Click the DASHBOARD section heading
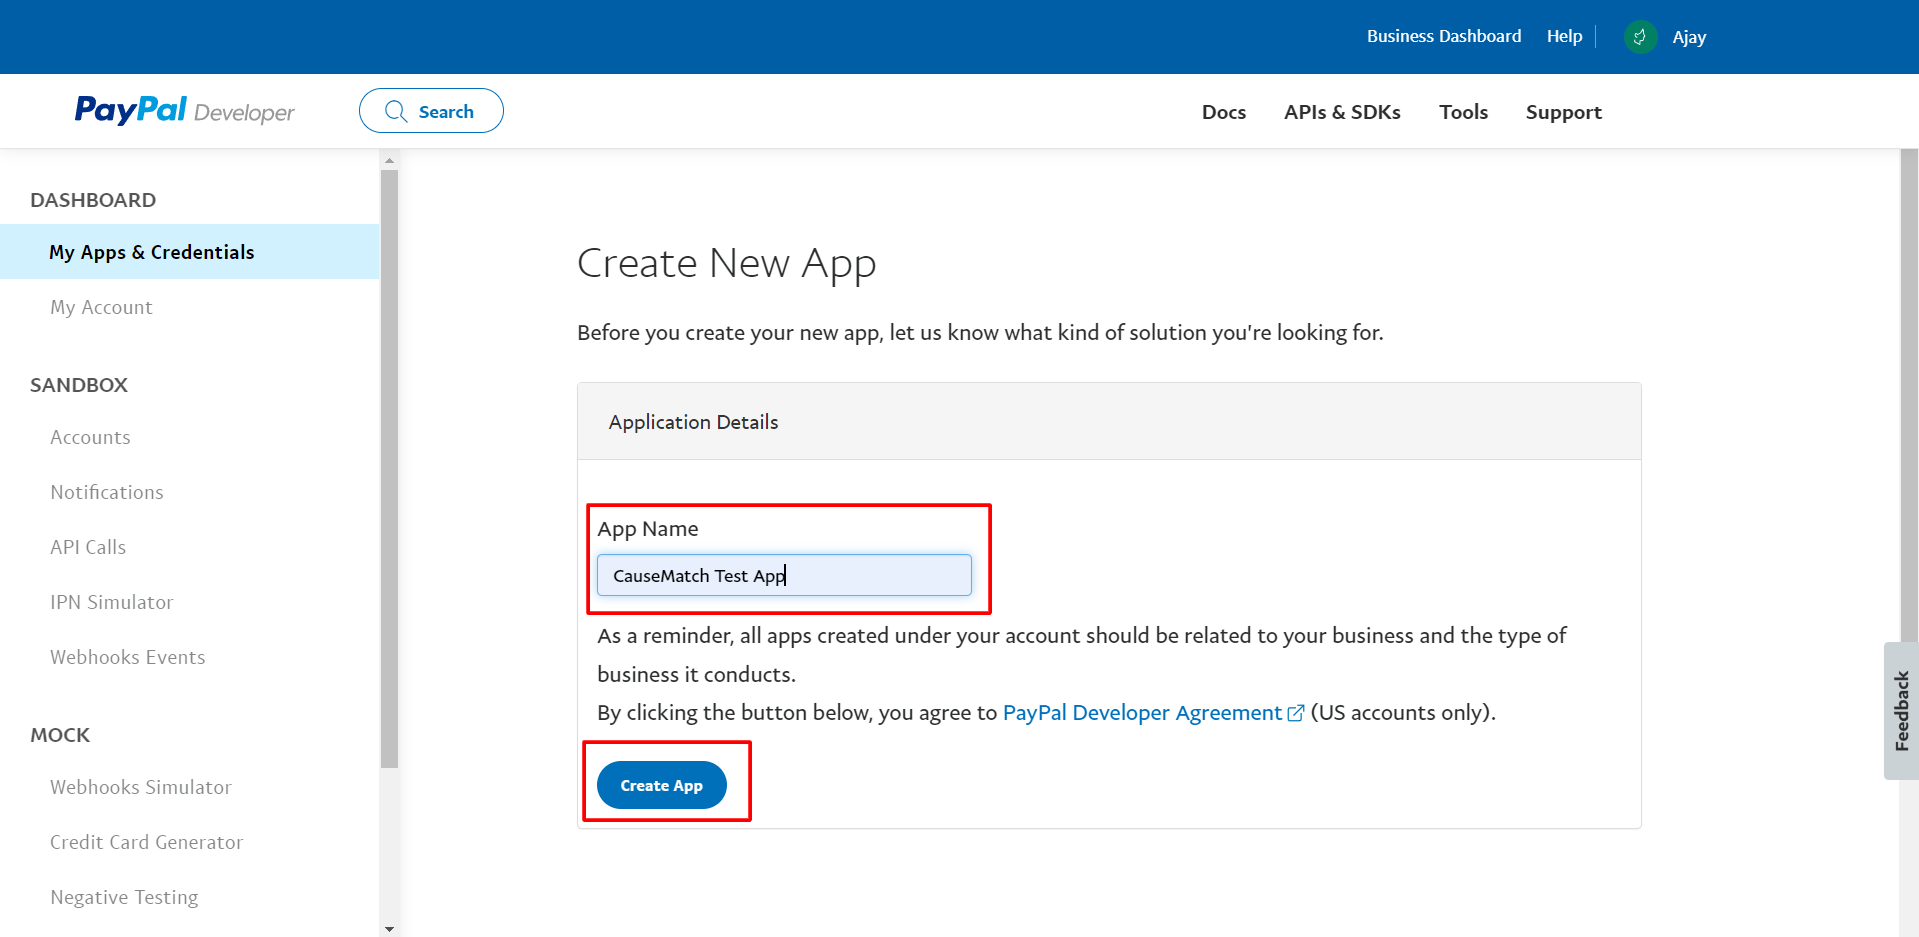This screenshot has height=937, width=1919. click(93, 200)
